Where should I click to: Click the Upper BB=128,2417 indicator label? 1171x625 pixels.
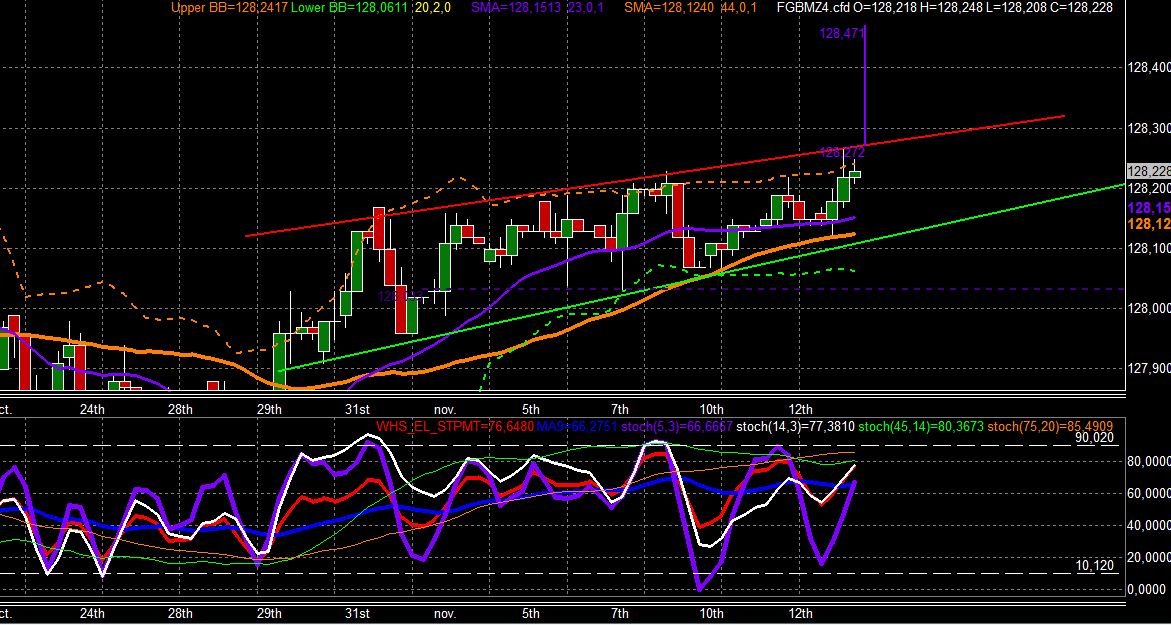[229, 7]
